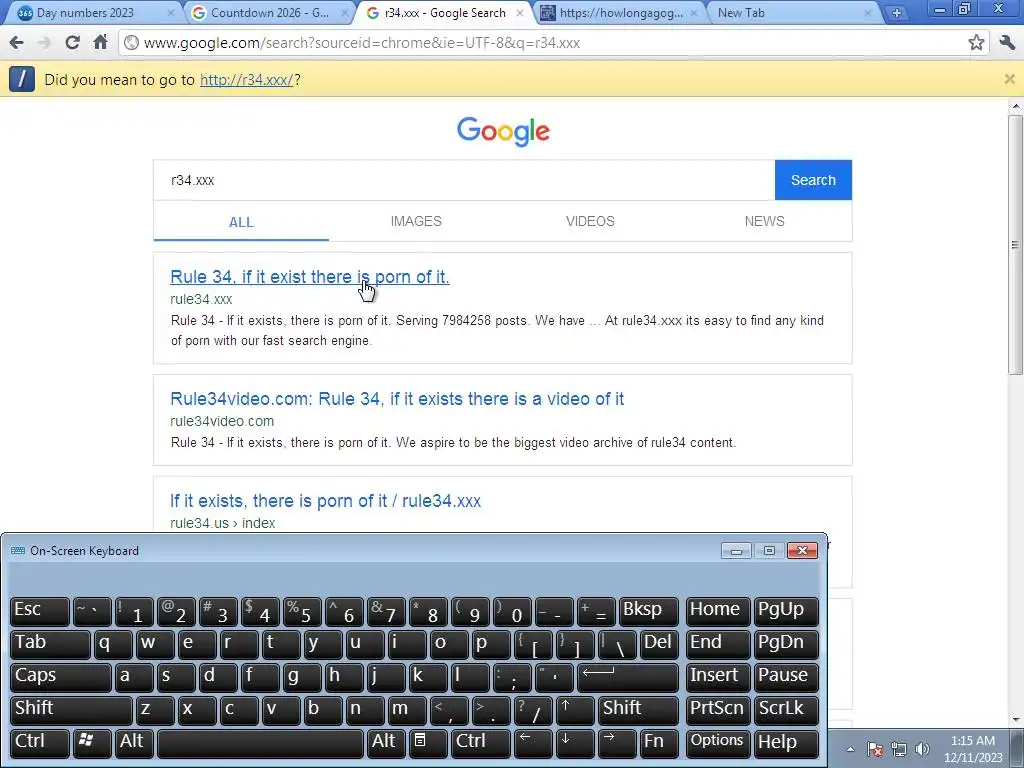
Task: Click the Pause key
Action: tap(786, 677)
